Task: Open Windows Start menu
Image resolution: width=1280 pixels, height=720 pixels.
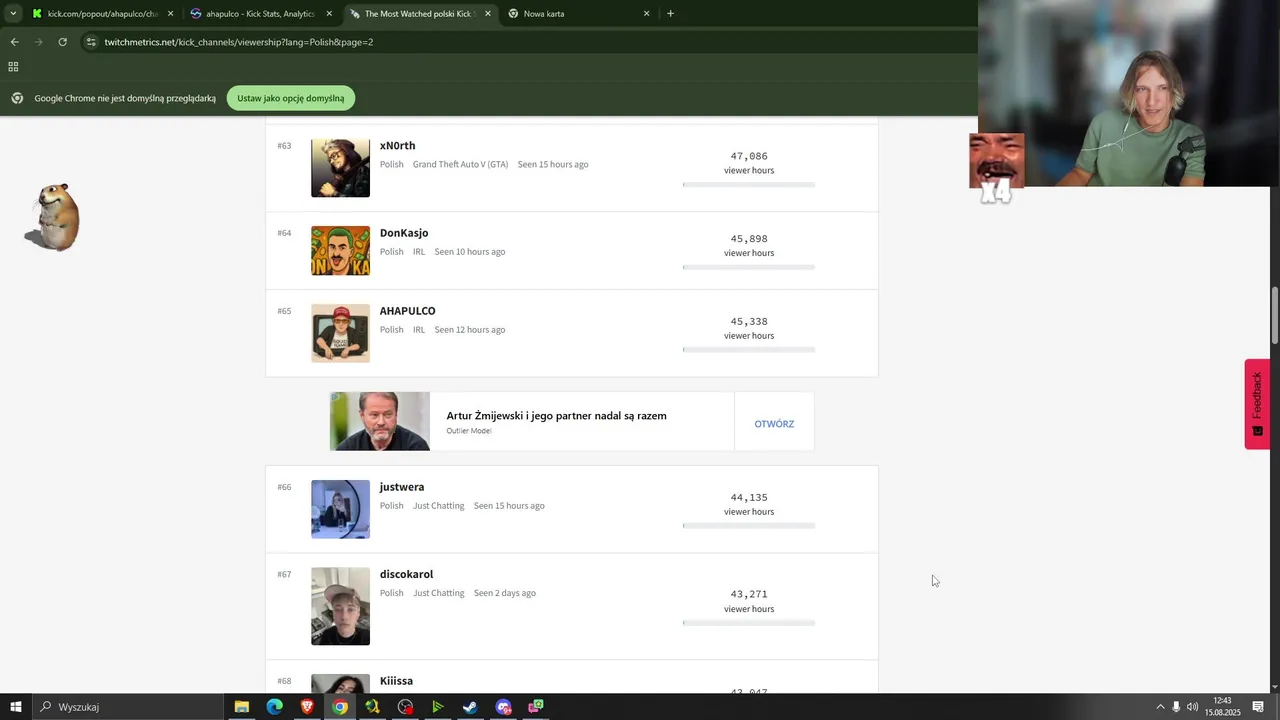Action: pyautogui.click(x=16, y=707)
